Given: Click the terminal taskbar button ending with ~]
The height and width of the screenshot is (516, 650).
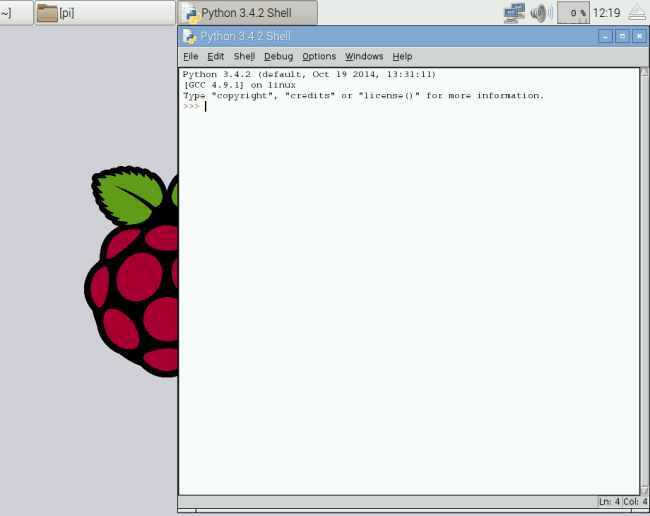Looking at the screenshot, I should coord(16,13).
